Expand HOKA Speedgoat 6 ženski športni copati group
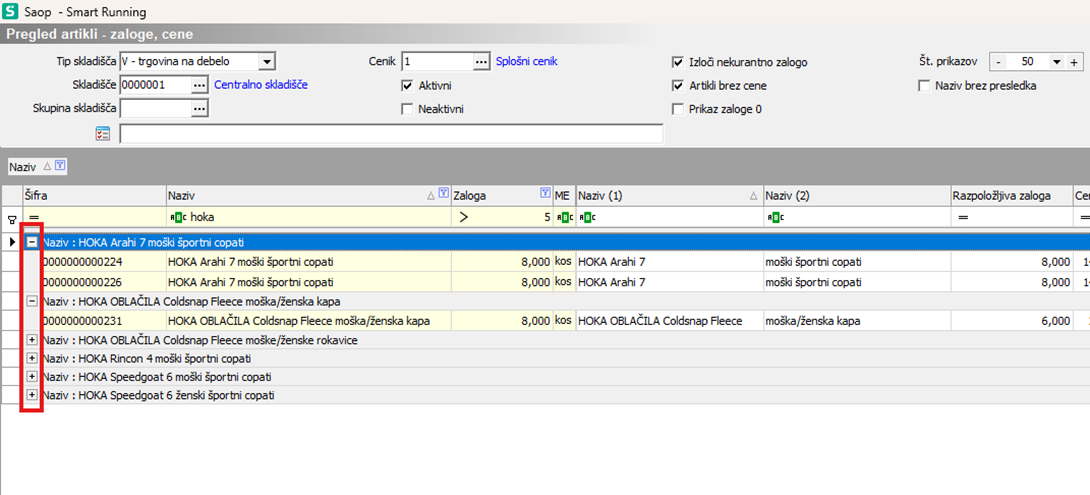 pos(31,395)
